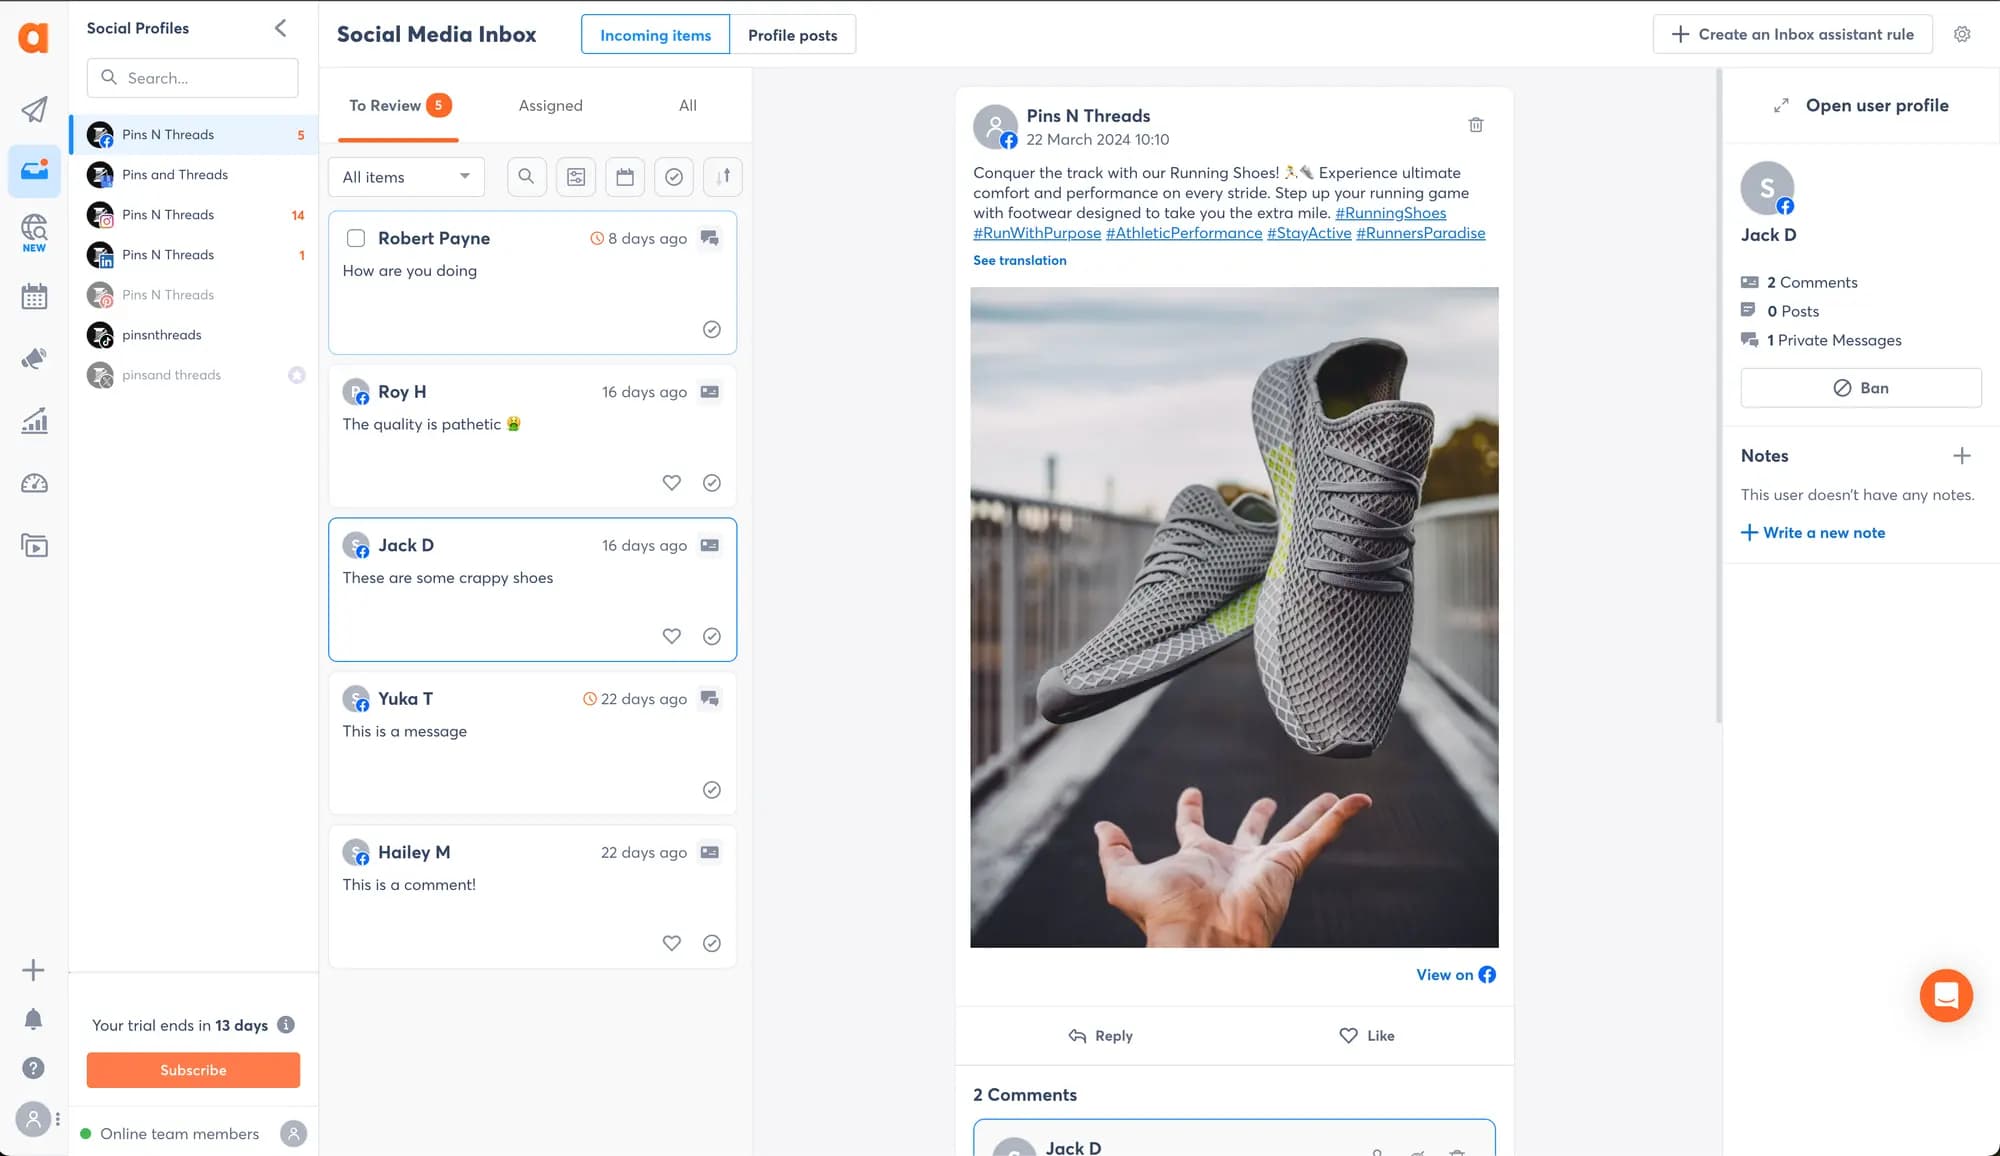Open the All items filter dropdown
The width and height of the screenshot is (2000, 1156).
(406, 176)
